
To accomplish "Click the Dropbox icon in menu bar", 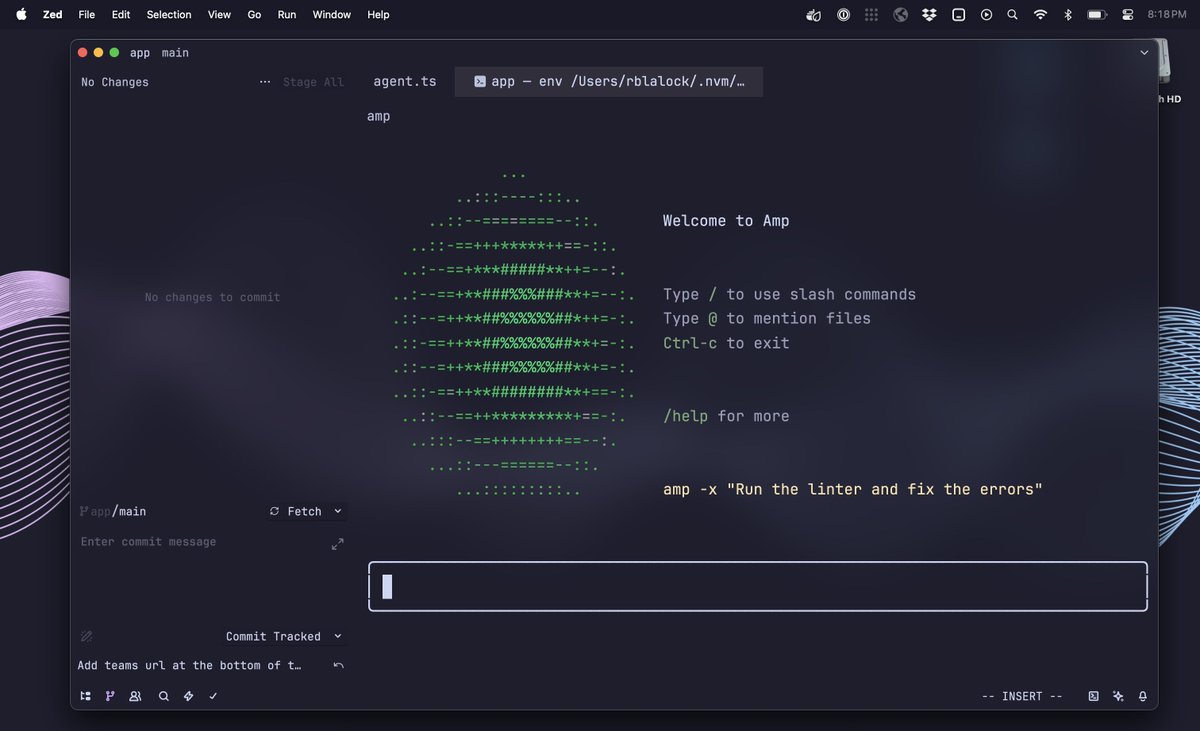I will point(929,15).
